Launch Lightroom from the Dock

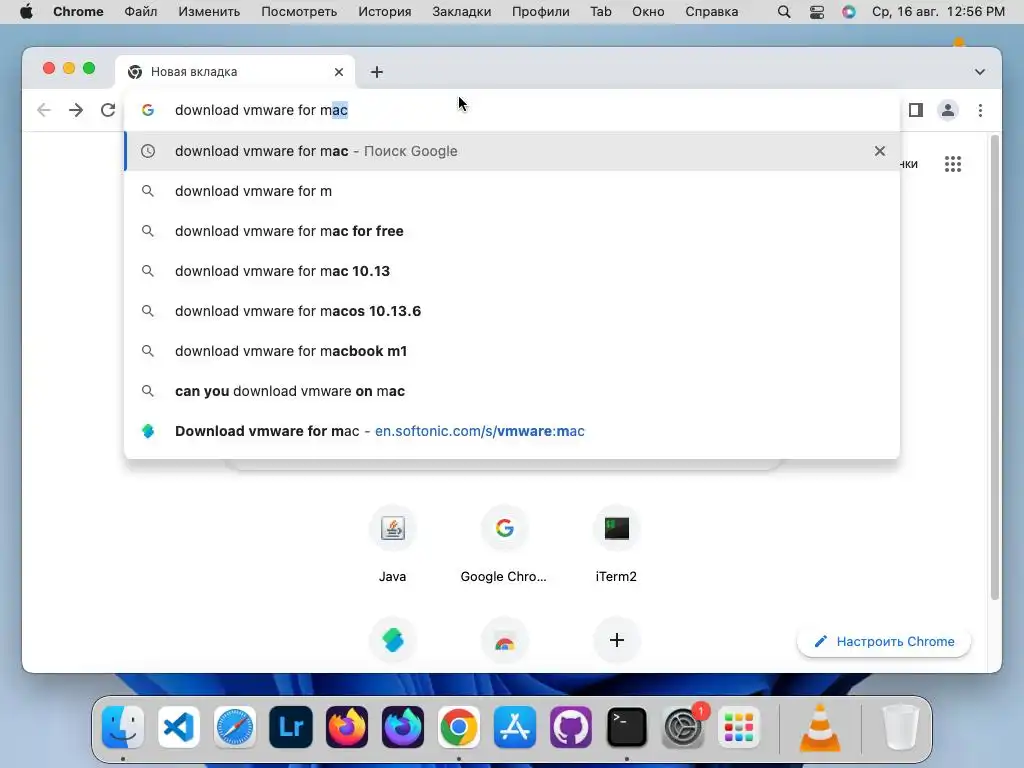coord(291,727)
